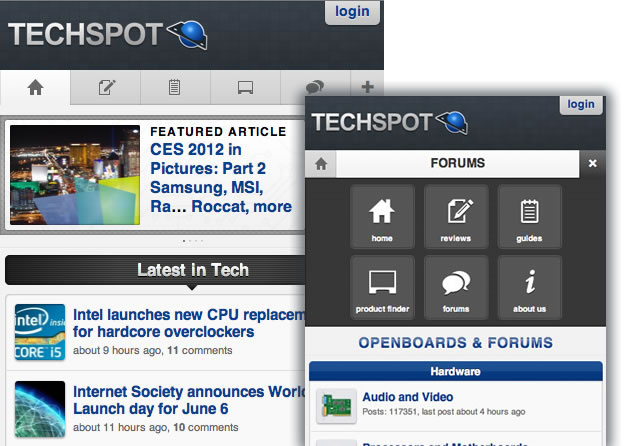
Task: Click 'about 9 hours ago, 11 comments' text
Action: pos(152,350)
